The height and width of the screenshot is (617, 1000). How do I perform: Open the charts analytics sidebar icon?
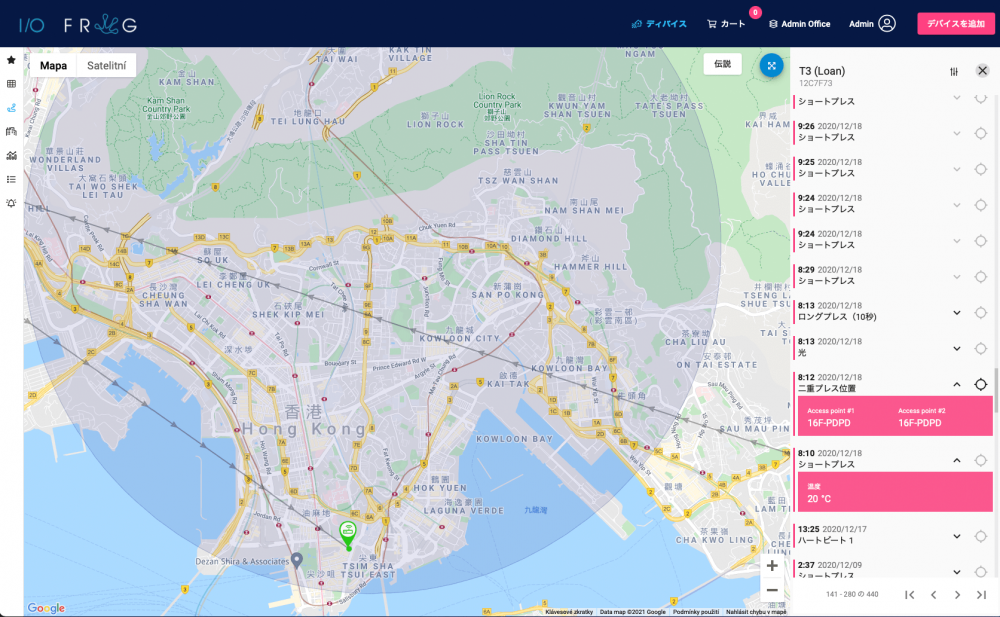(x=11, y=156)
